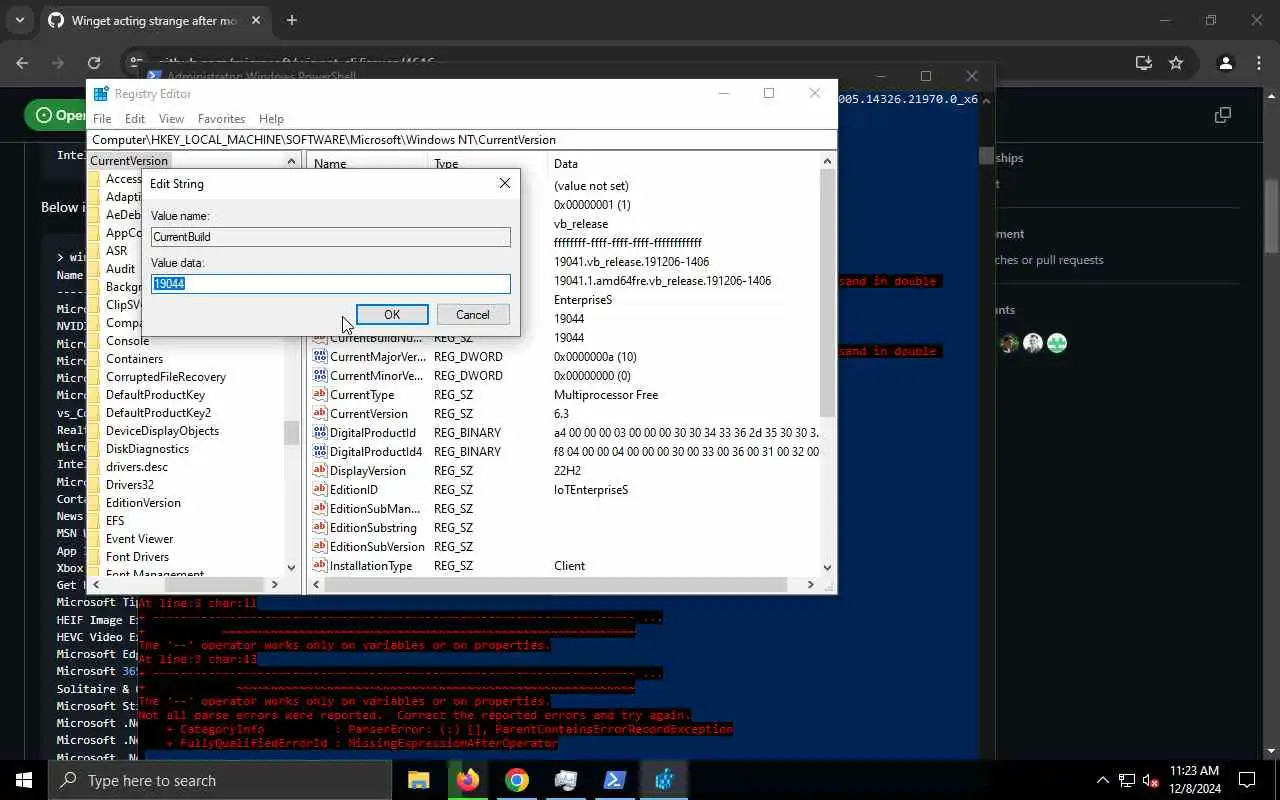Click the tree pane scroll-down arrow
This screenshot has height=800, width=1280.
coord(291,568)
